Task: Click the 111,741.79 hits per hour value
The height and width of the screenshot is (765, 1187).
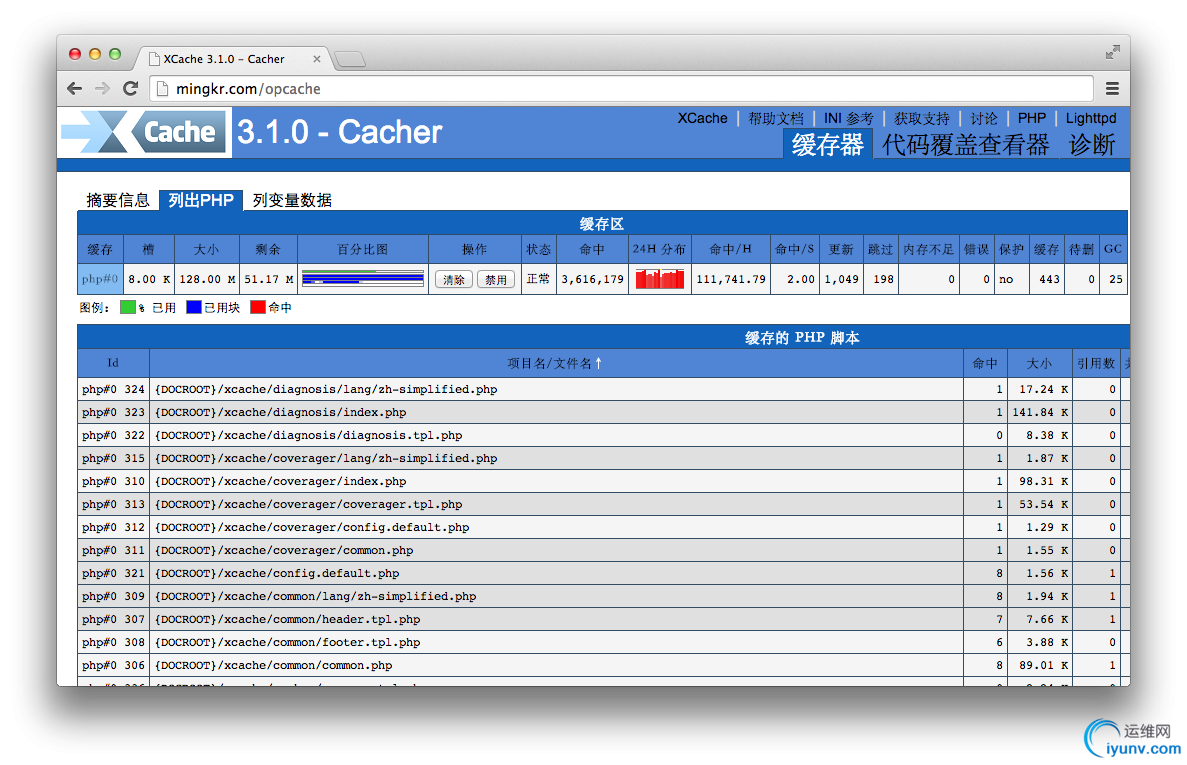Action: pyautogui.click(x=731, y=279)
